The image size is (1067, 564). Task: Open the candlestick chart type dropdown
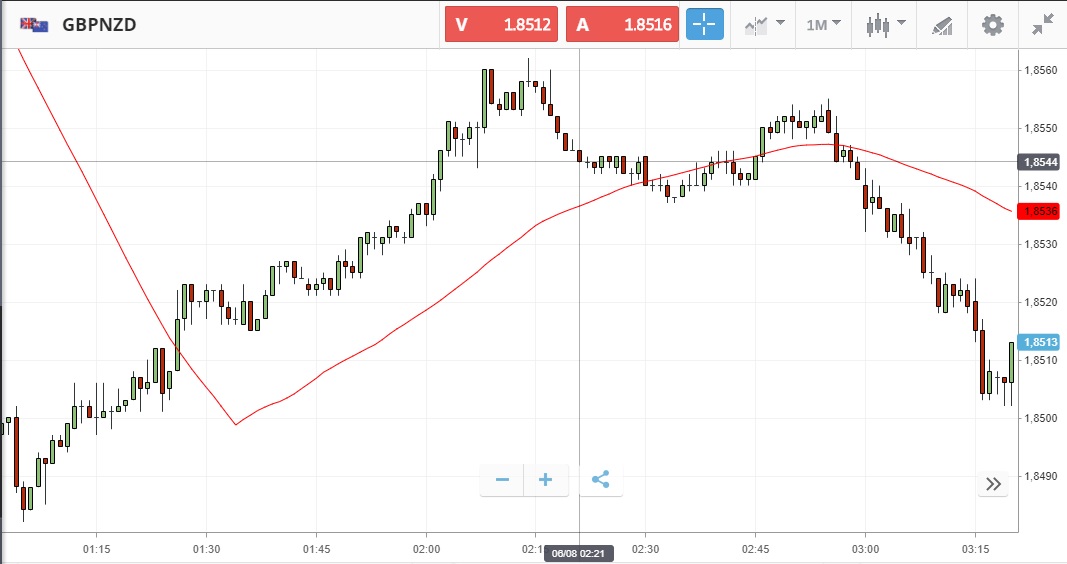tap(885, 25)
